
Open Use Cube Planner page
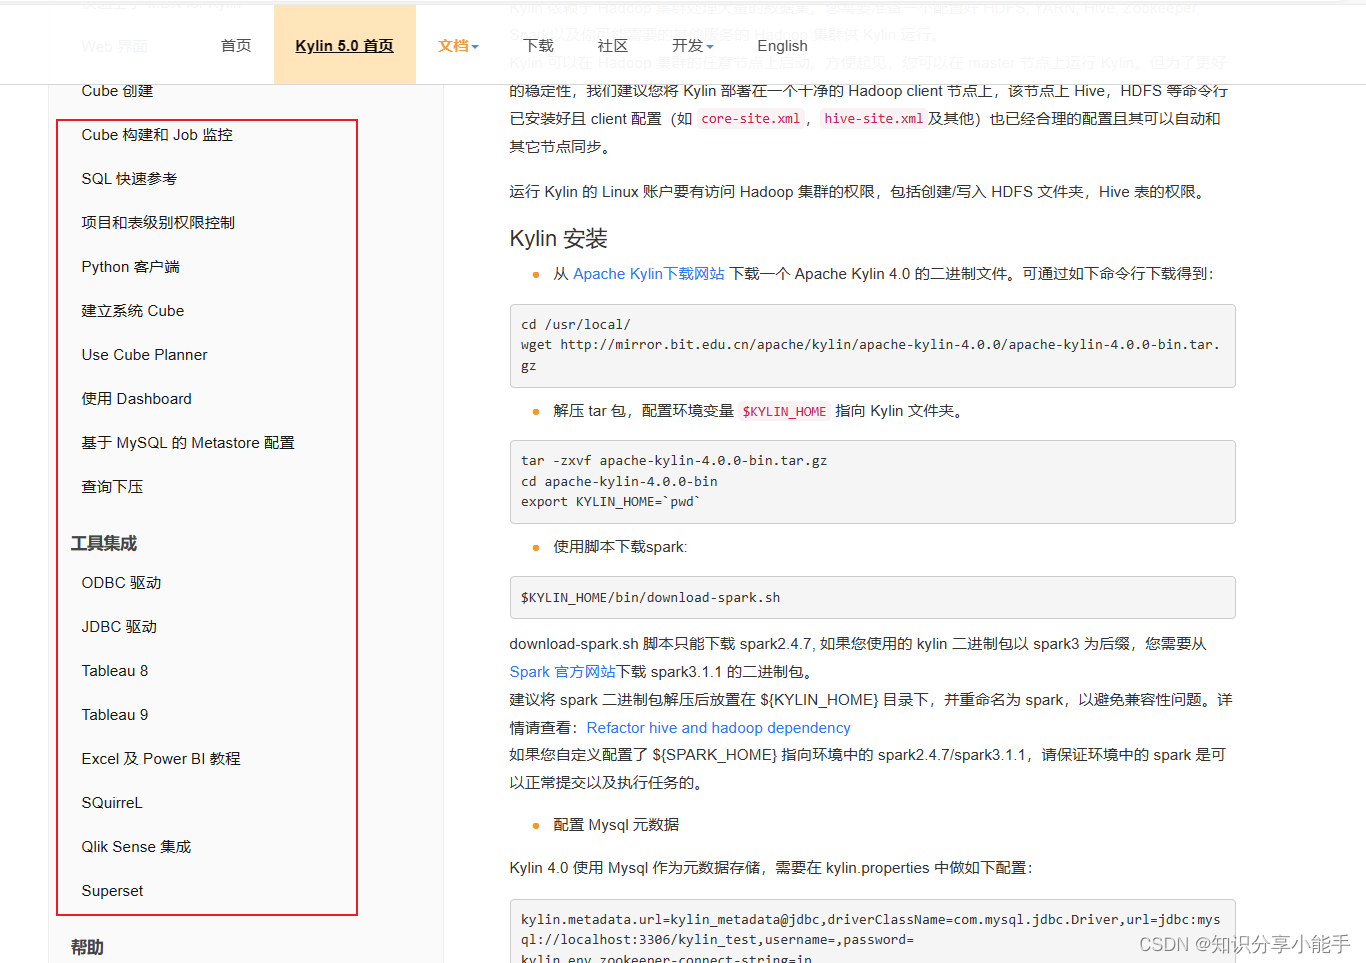coord(144,355)
